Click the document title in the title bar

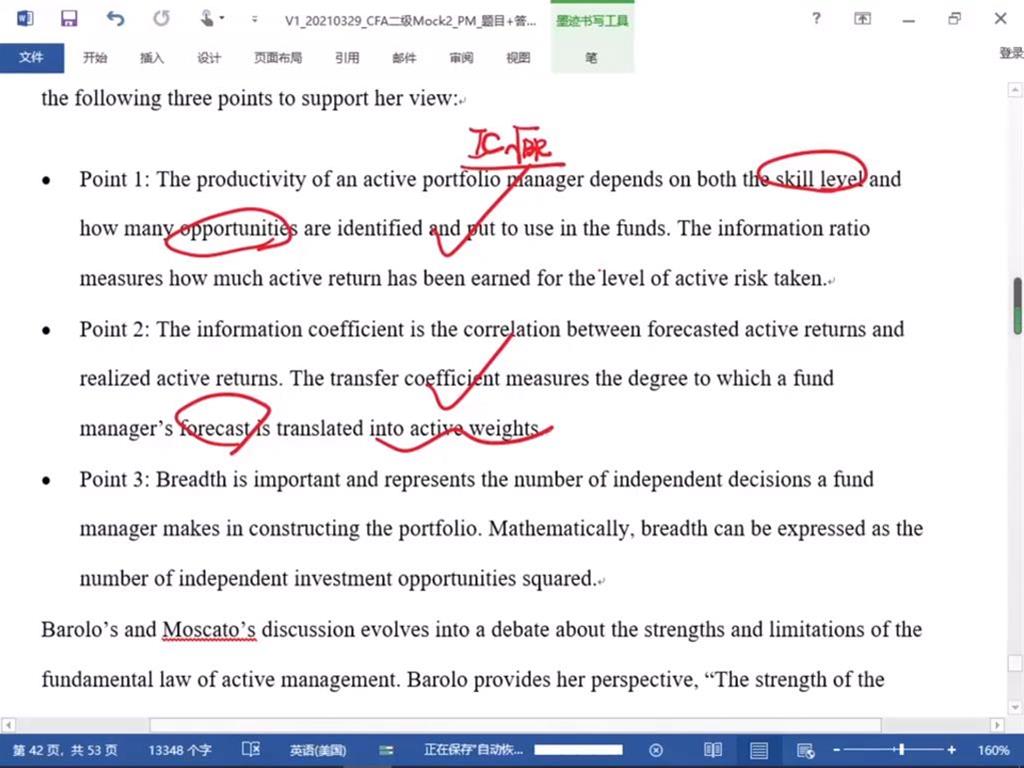coord(410,21)
